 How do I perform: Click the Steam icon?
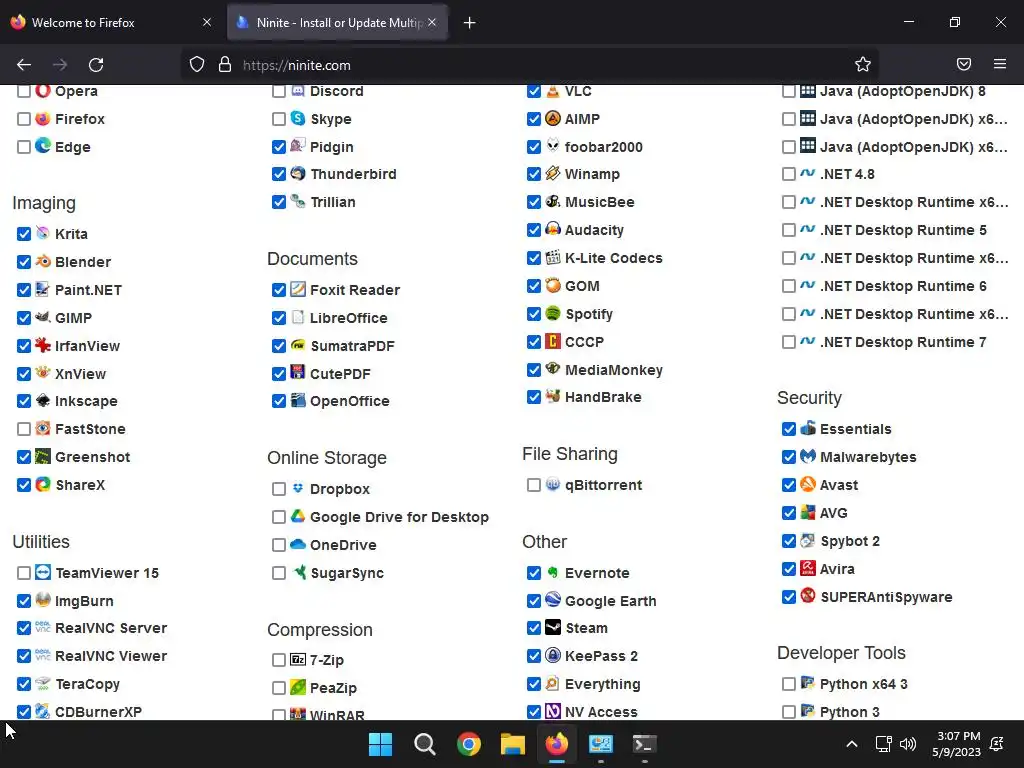[x=553, y=628]
